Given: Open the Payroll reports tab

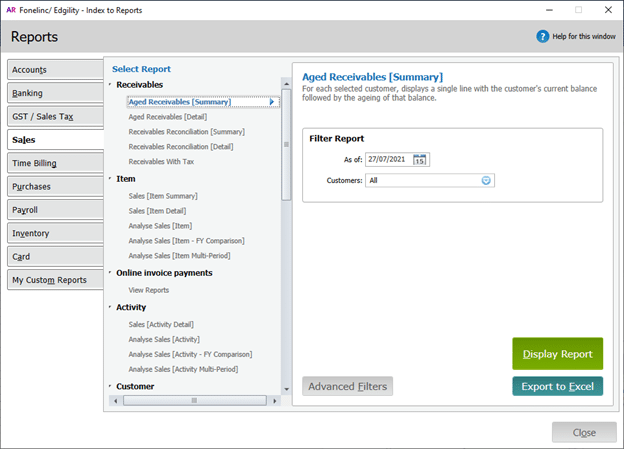Looking at the screenshot, I should [54, 210].
